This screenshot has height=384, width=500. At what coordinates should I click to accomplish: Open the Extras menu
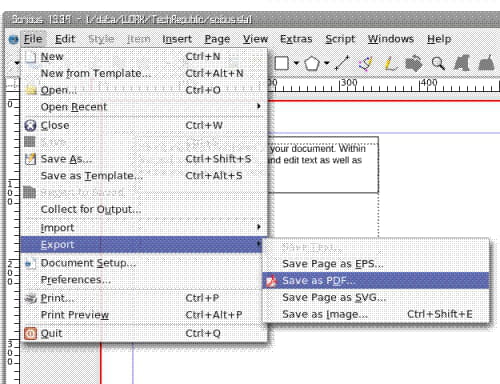pos(296,39)
